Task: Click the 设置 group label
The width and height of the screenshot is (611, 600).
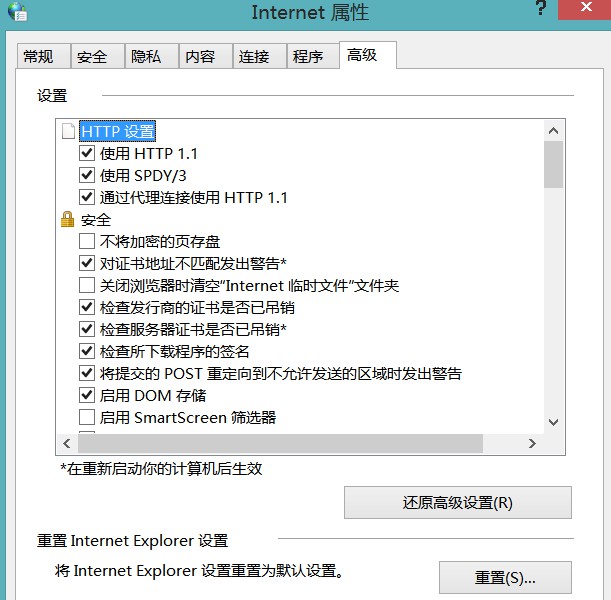Action: [52, 96]
